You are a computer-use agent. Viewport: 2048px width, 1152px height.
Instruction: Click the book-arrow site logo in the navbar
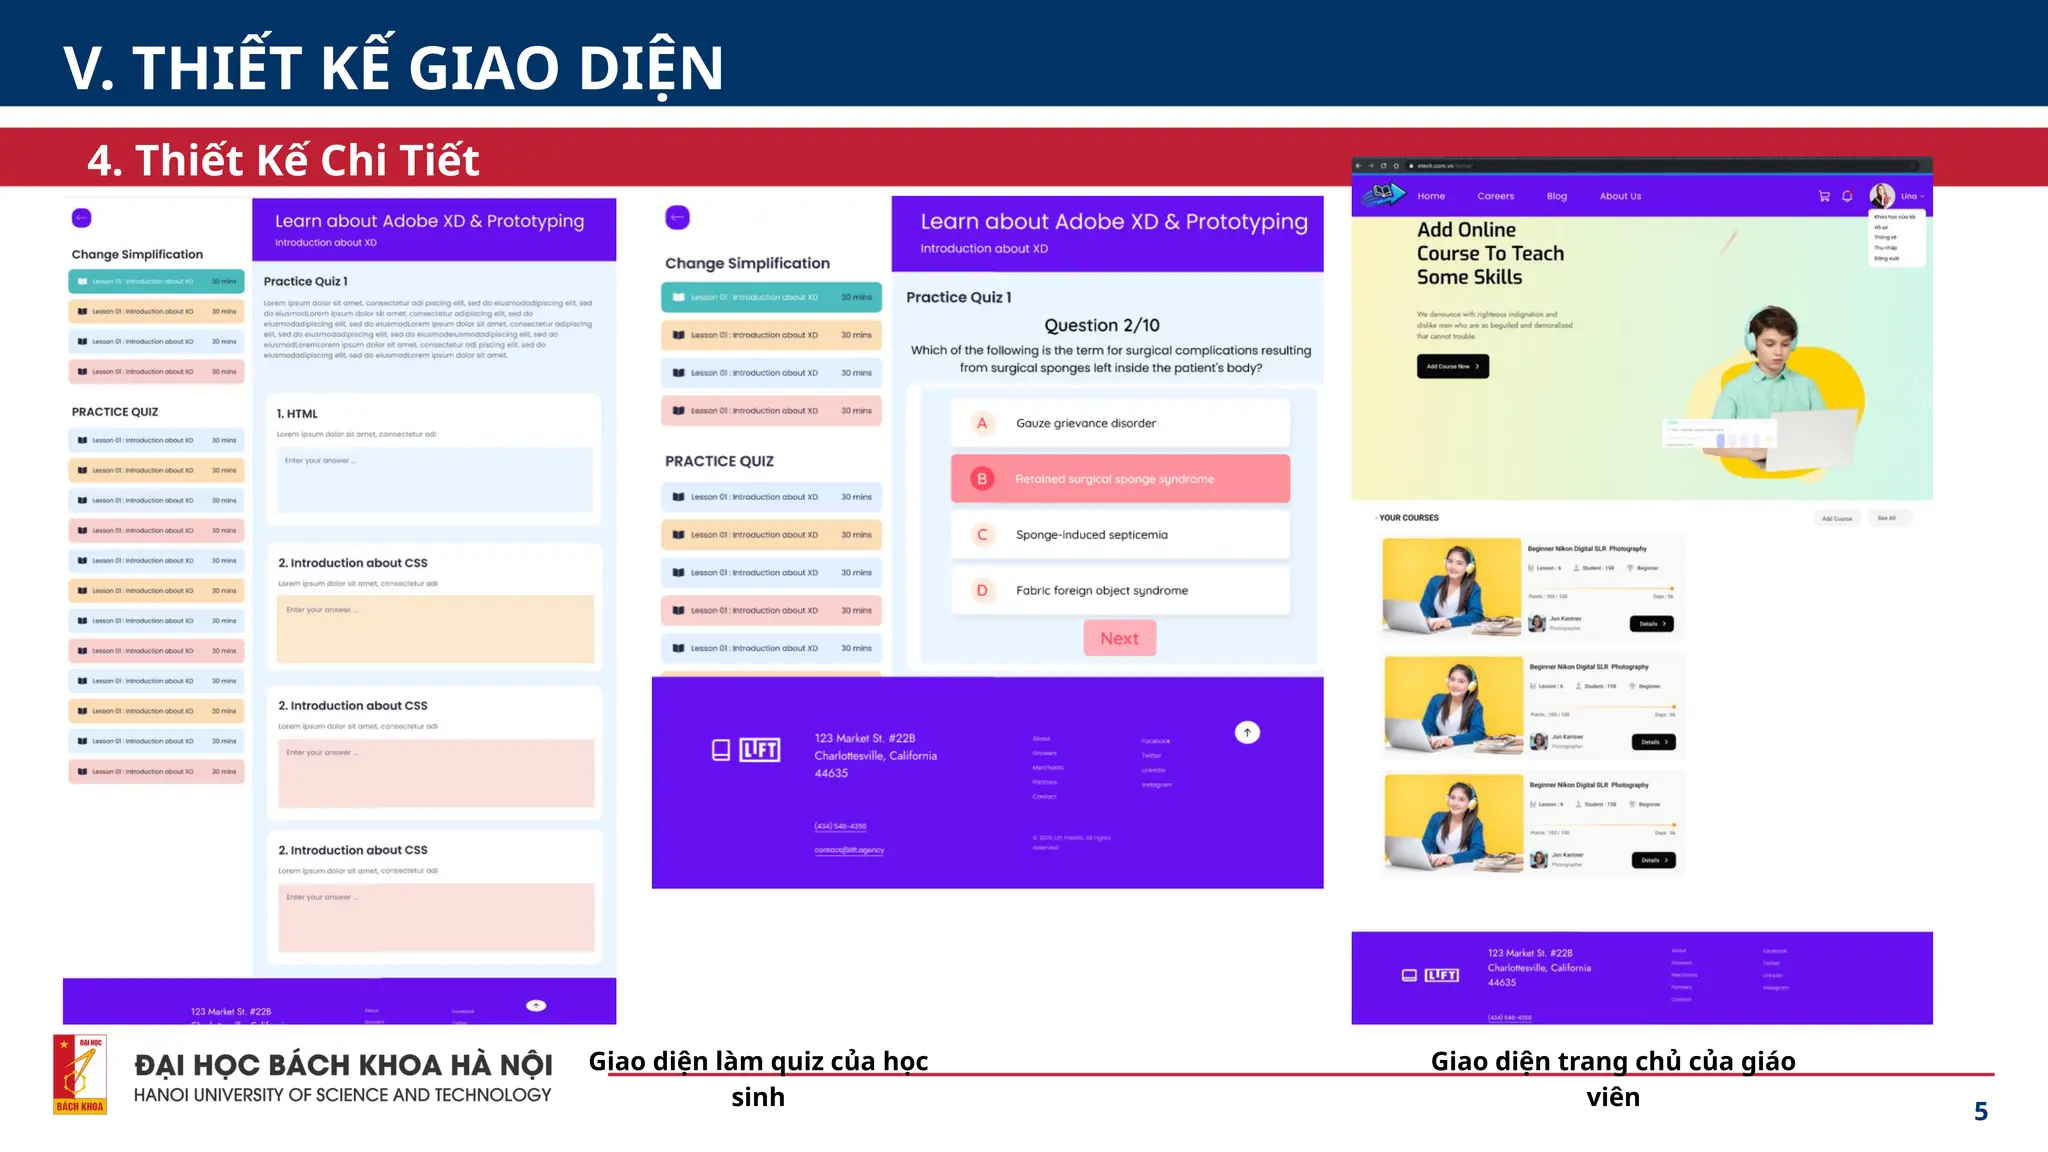click(x=1384, y=193)
